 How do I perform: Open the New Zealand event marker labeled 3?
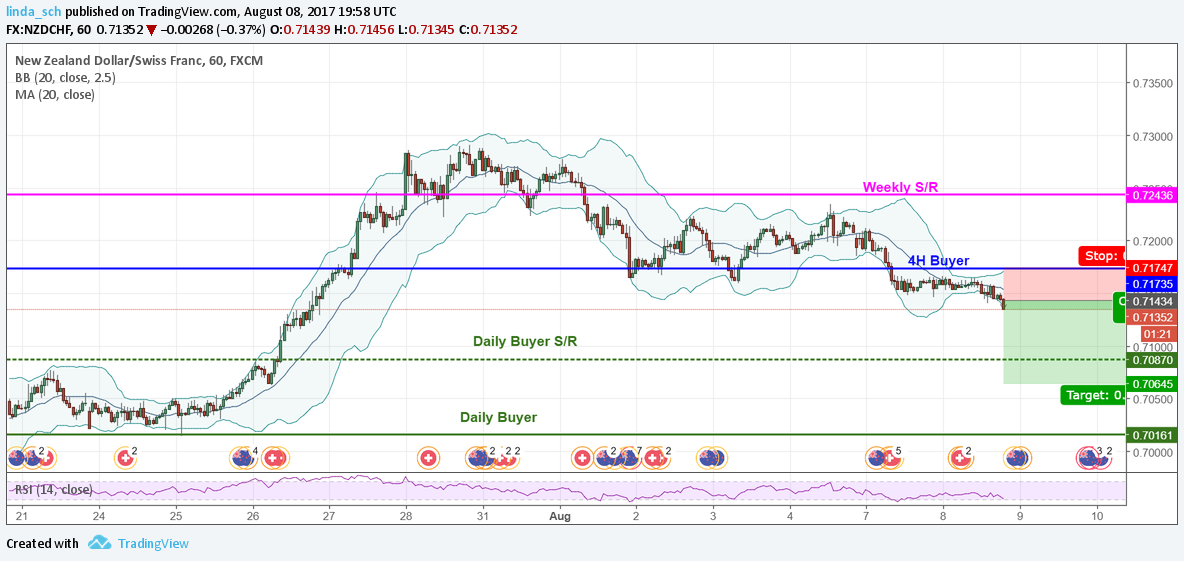pyautogui.click(x=1088, y=457)
